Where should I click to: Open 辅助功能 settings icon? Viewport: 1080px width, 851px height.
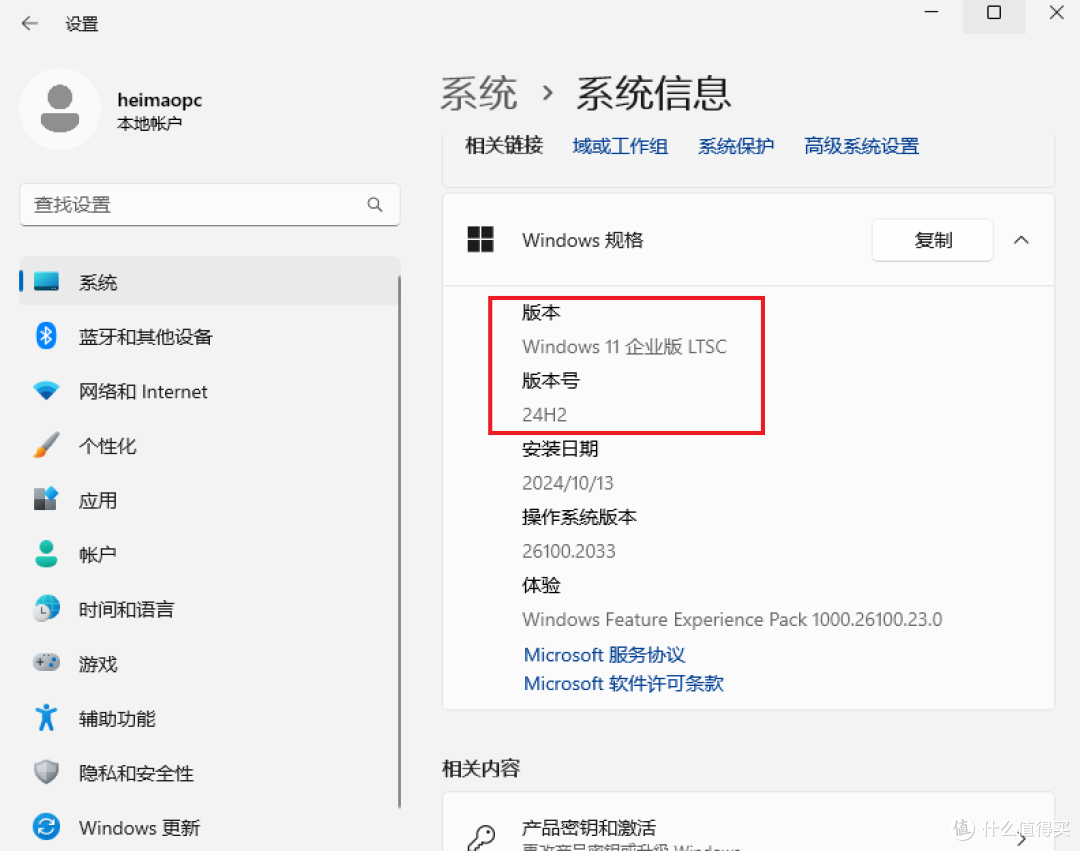pyautogui.click(x=46, y=717)
